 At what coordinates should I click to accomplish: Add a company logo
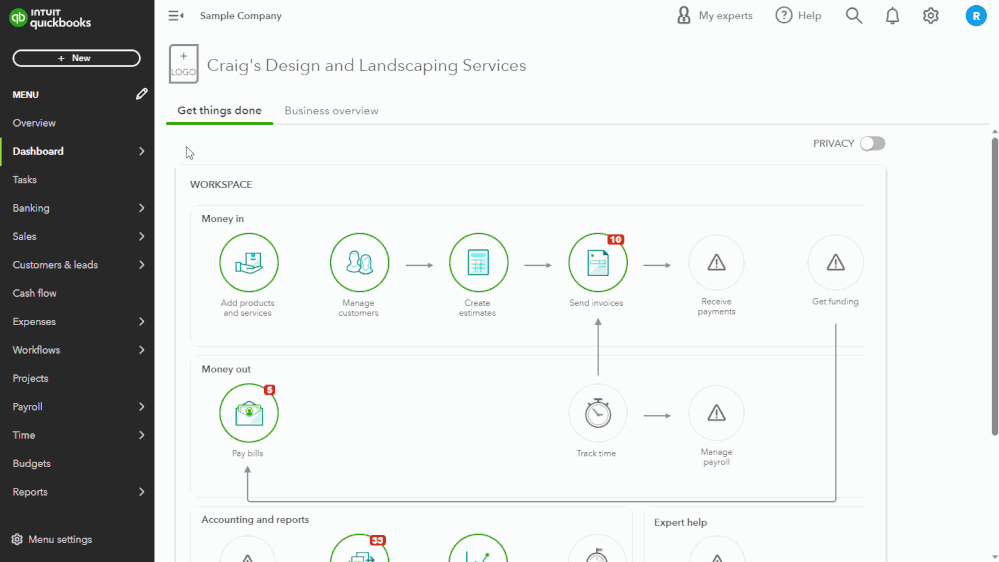coord(183,64)
